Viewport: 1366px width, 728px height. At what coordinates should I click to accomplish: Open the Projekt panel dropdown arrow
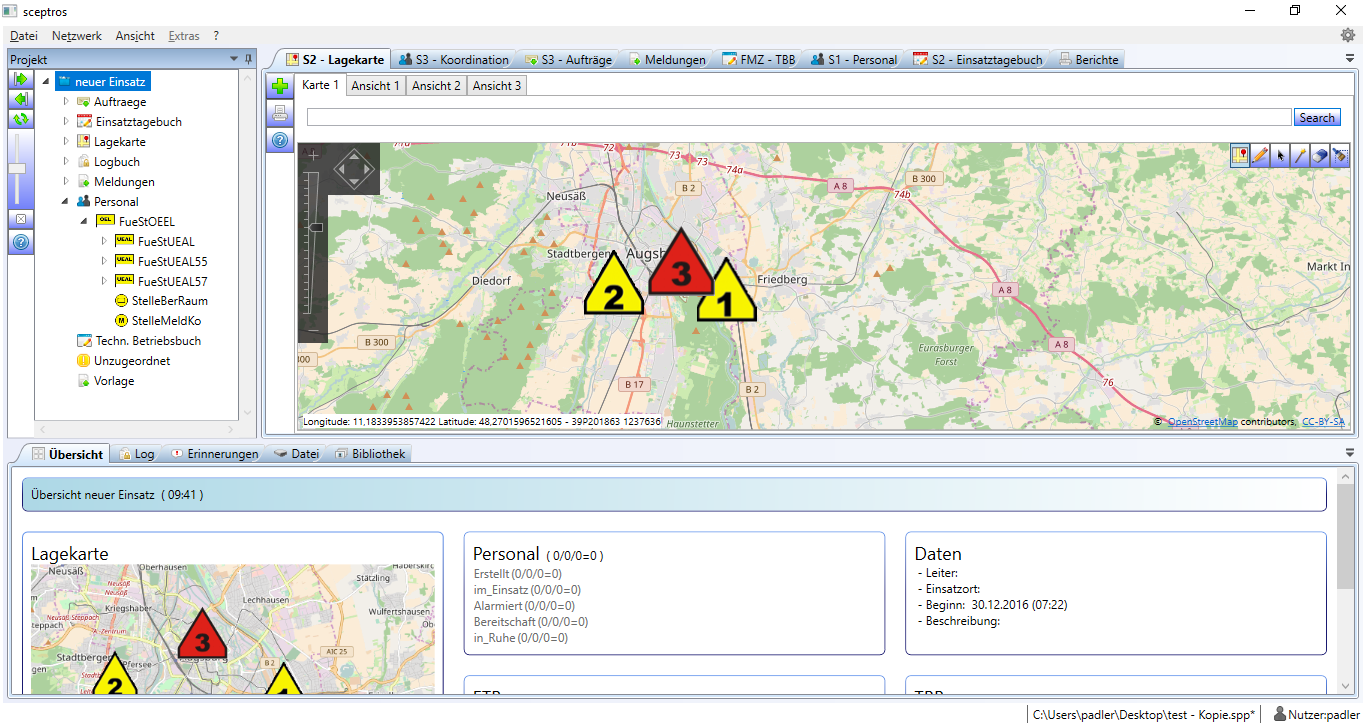tap(234, 59)
